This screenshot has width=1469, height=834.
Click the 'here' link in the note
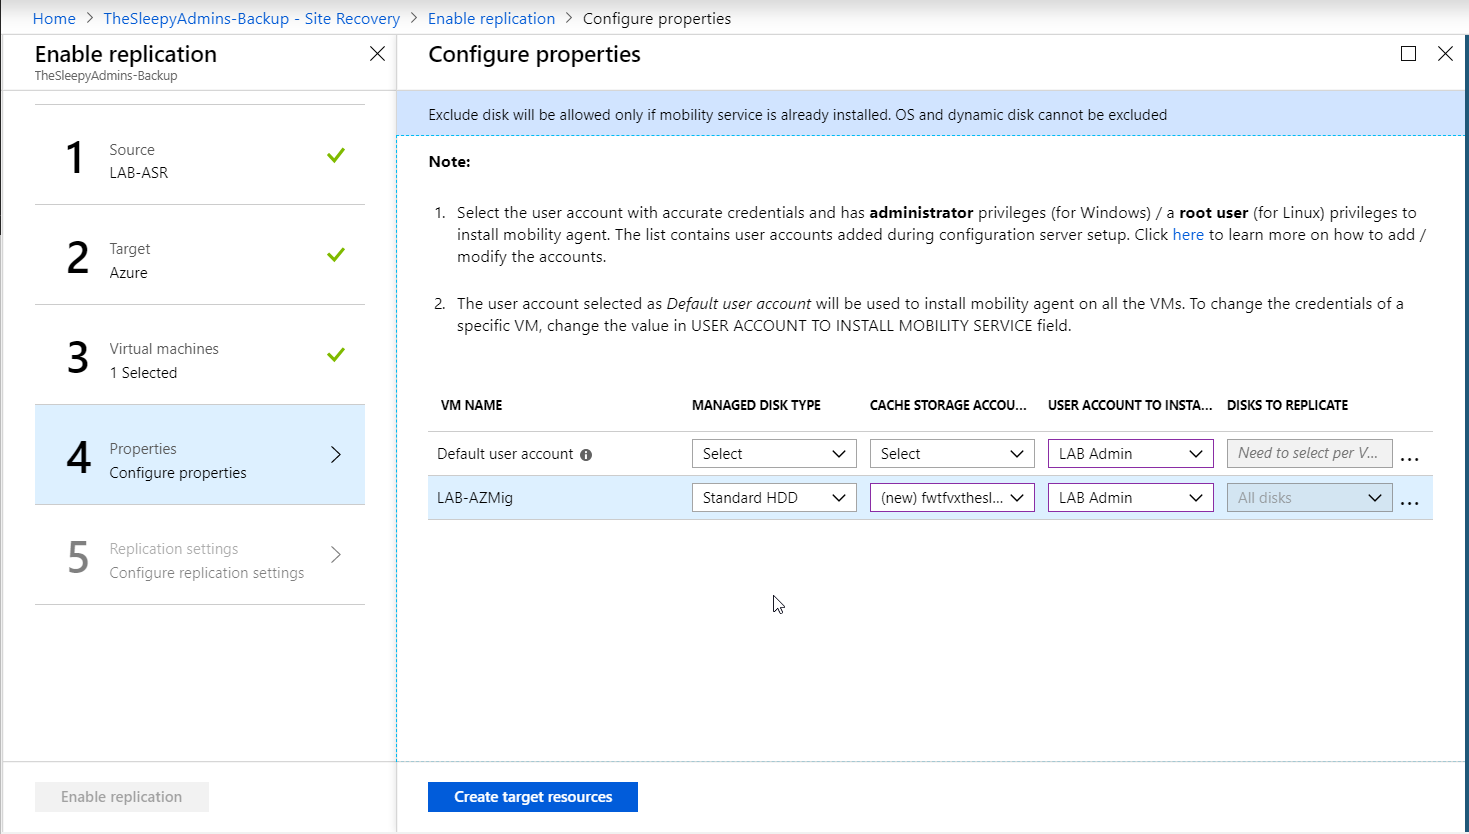[x=1188, y=235]
